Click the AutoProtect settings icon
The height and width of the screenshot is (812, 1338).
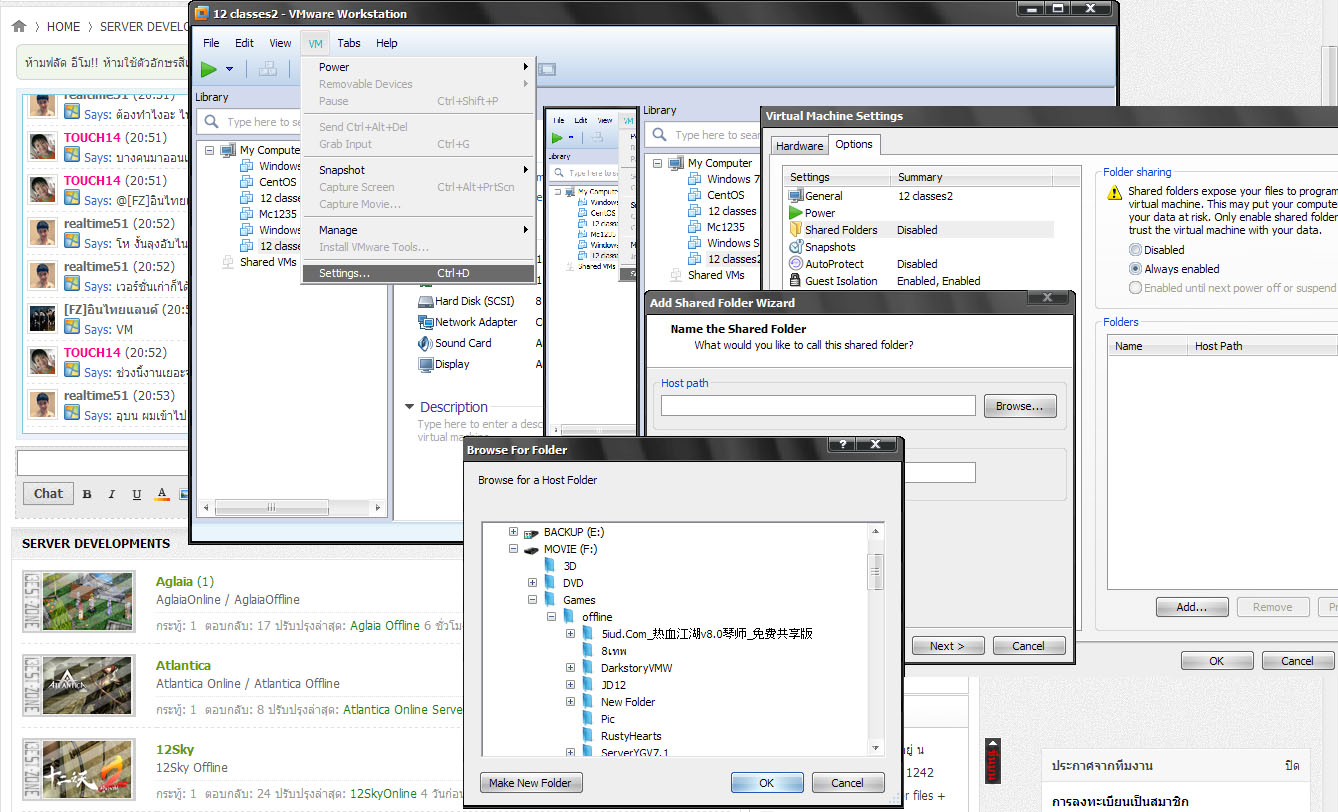point(796,264)
